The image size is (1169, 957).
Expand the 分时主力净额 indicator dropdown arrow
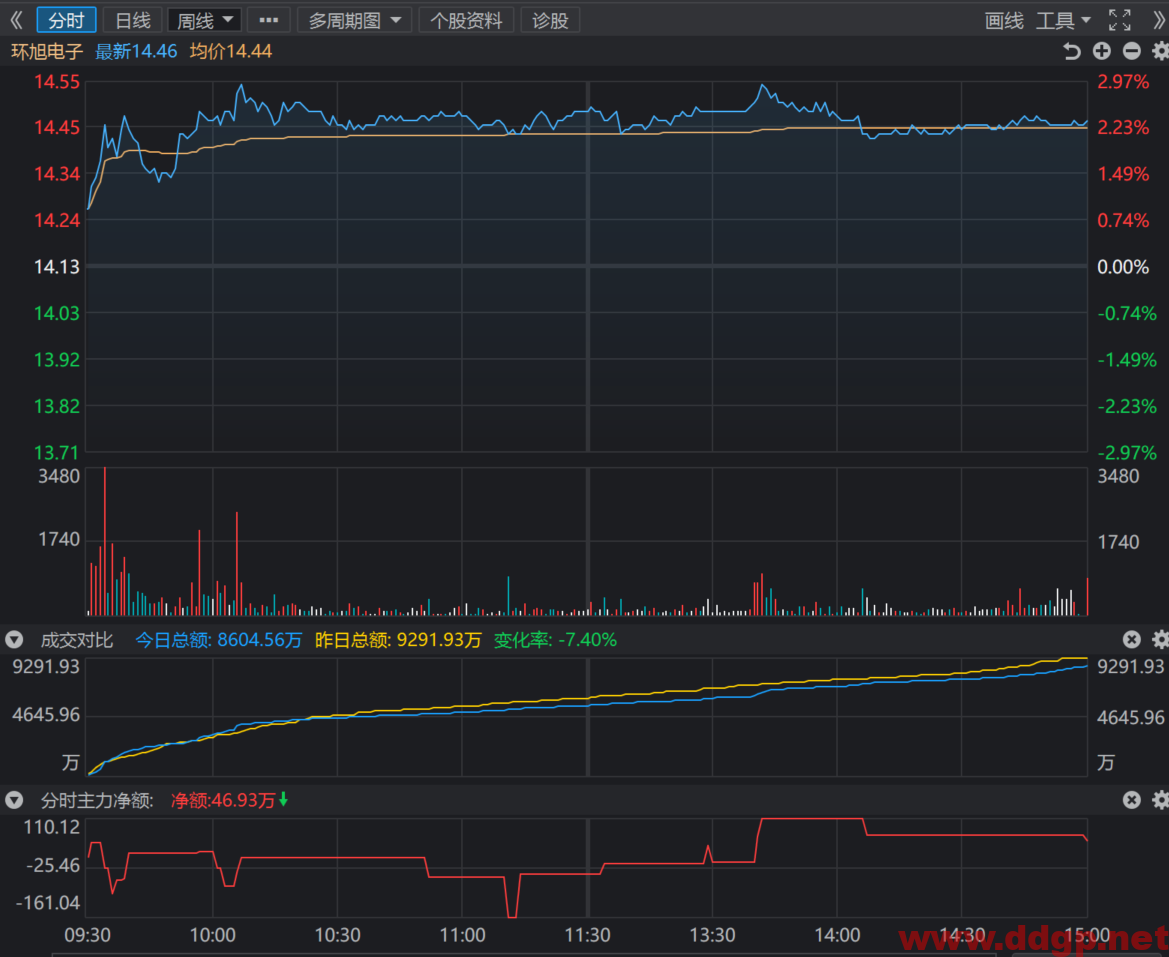pos(14,800)
